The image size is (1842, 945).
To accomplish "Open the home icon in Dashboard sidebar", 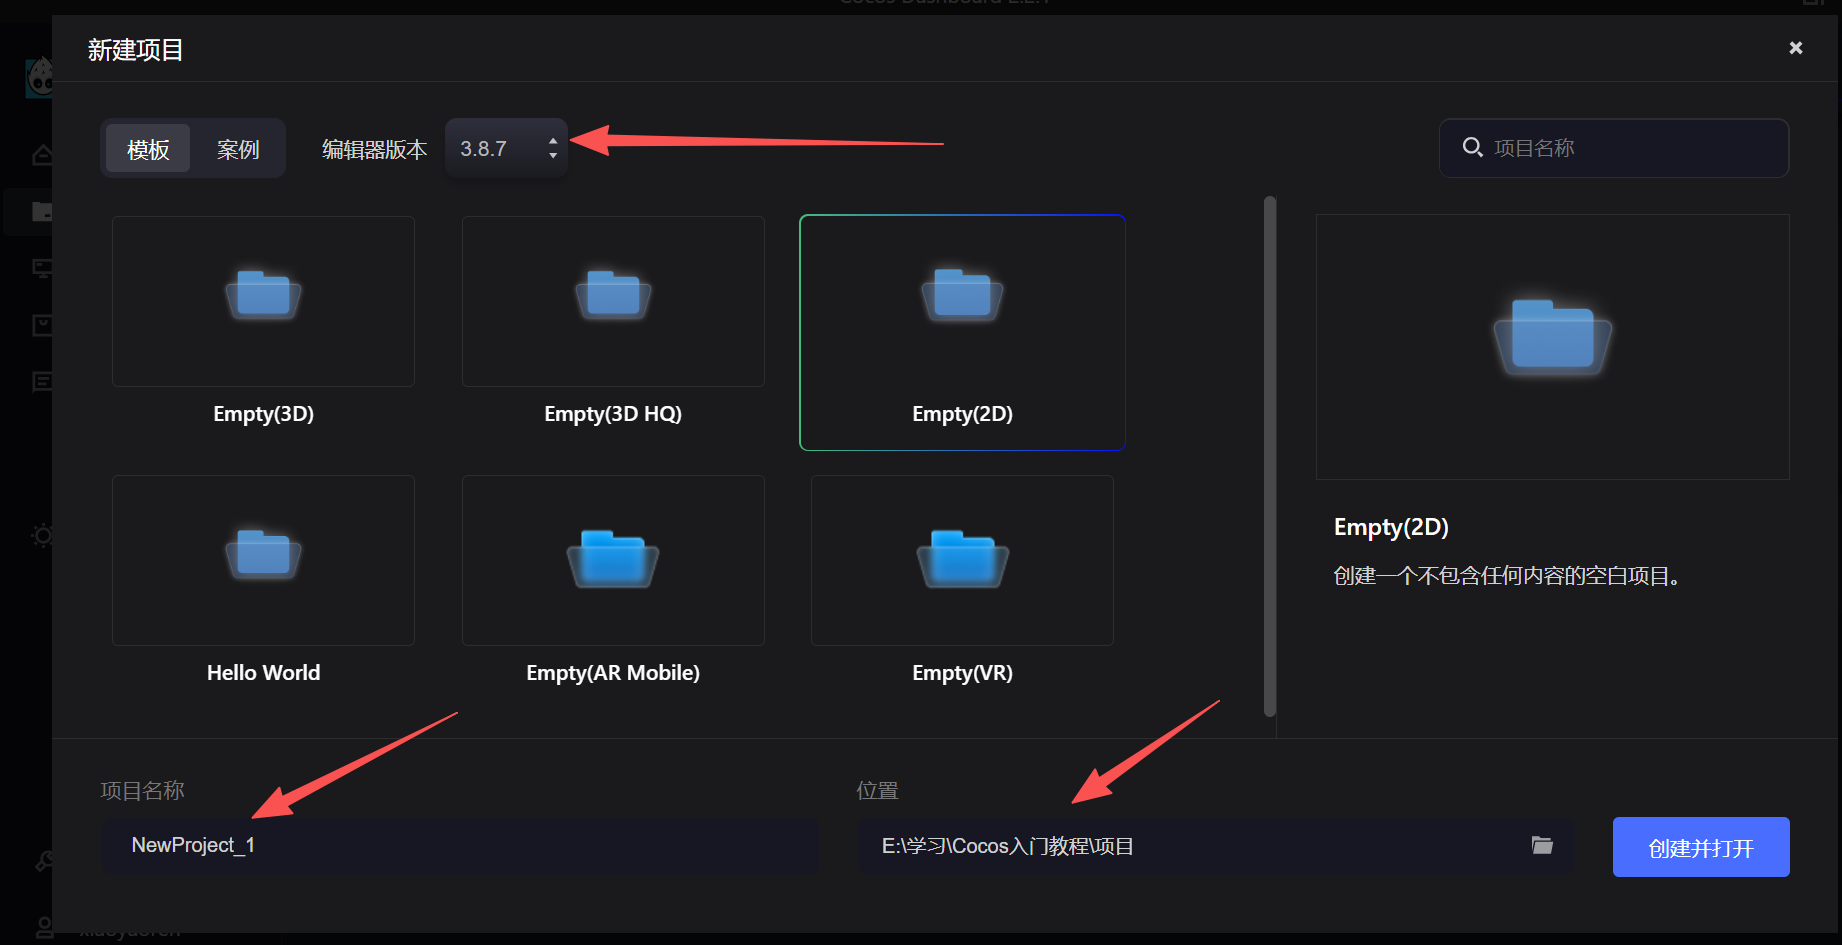I will (42, 155).
